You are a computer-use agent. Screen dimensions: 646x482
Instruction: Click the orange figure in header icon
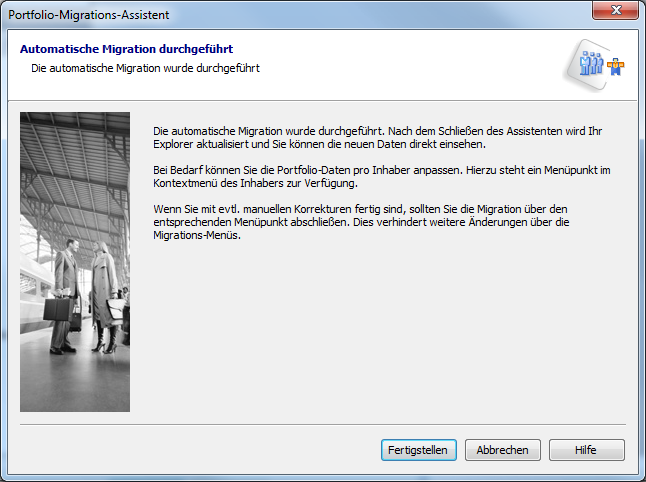pyautogui.click(x=615, y=66)
